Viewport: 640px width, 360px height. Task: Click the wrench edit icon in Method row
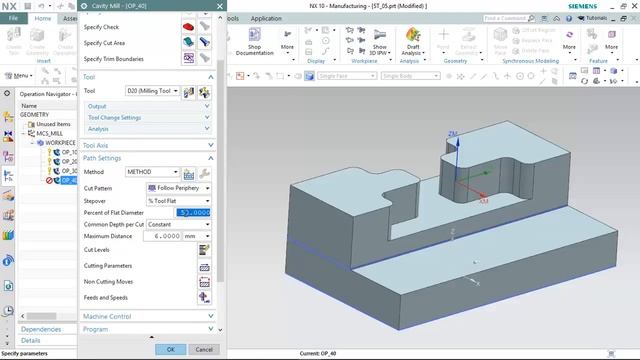[204, 174]
